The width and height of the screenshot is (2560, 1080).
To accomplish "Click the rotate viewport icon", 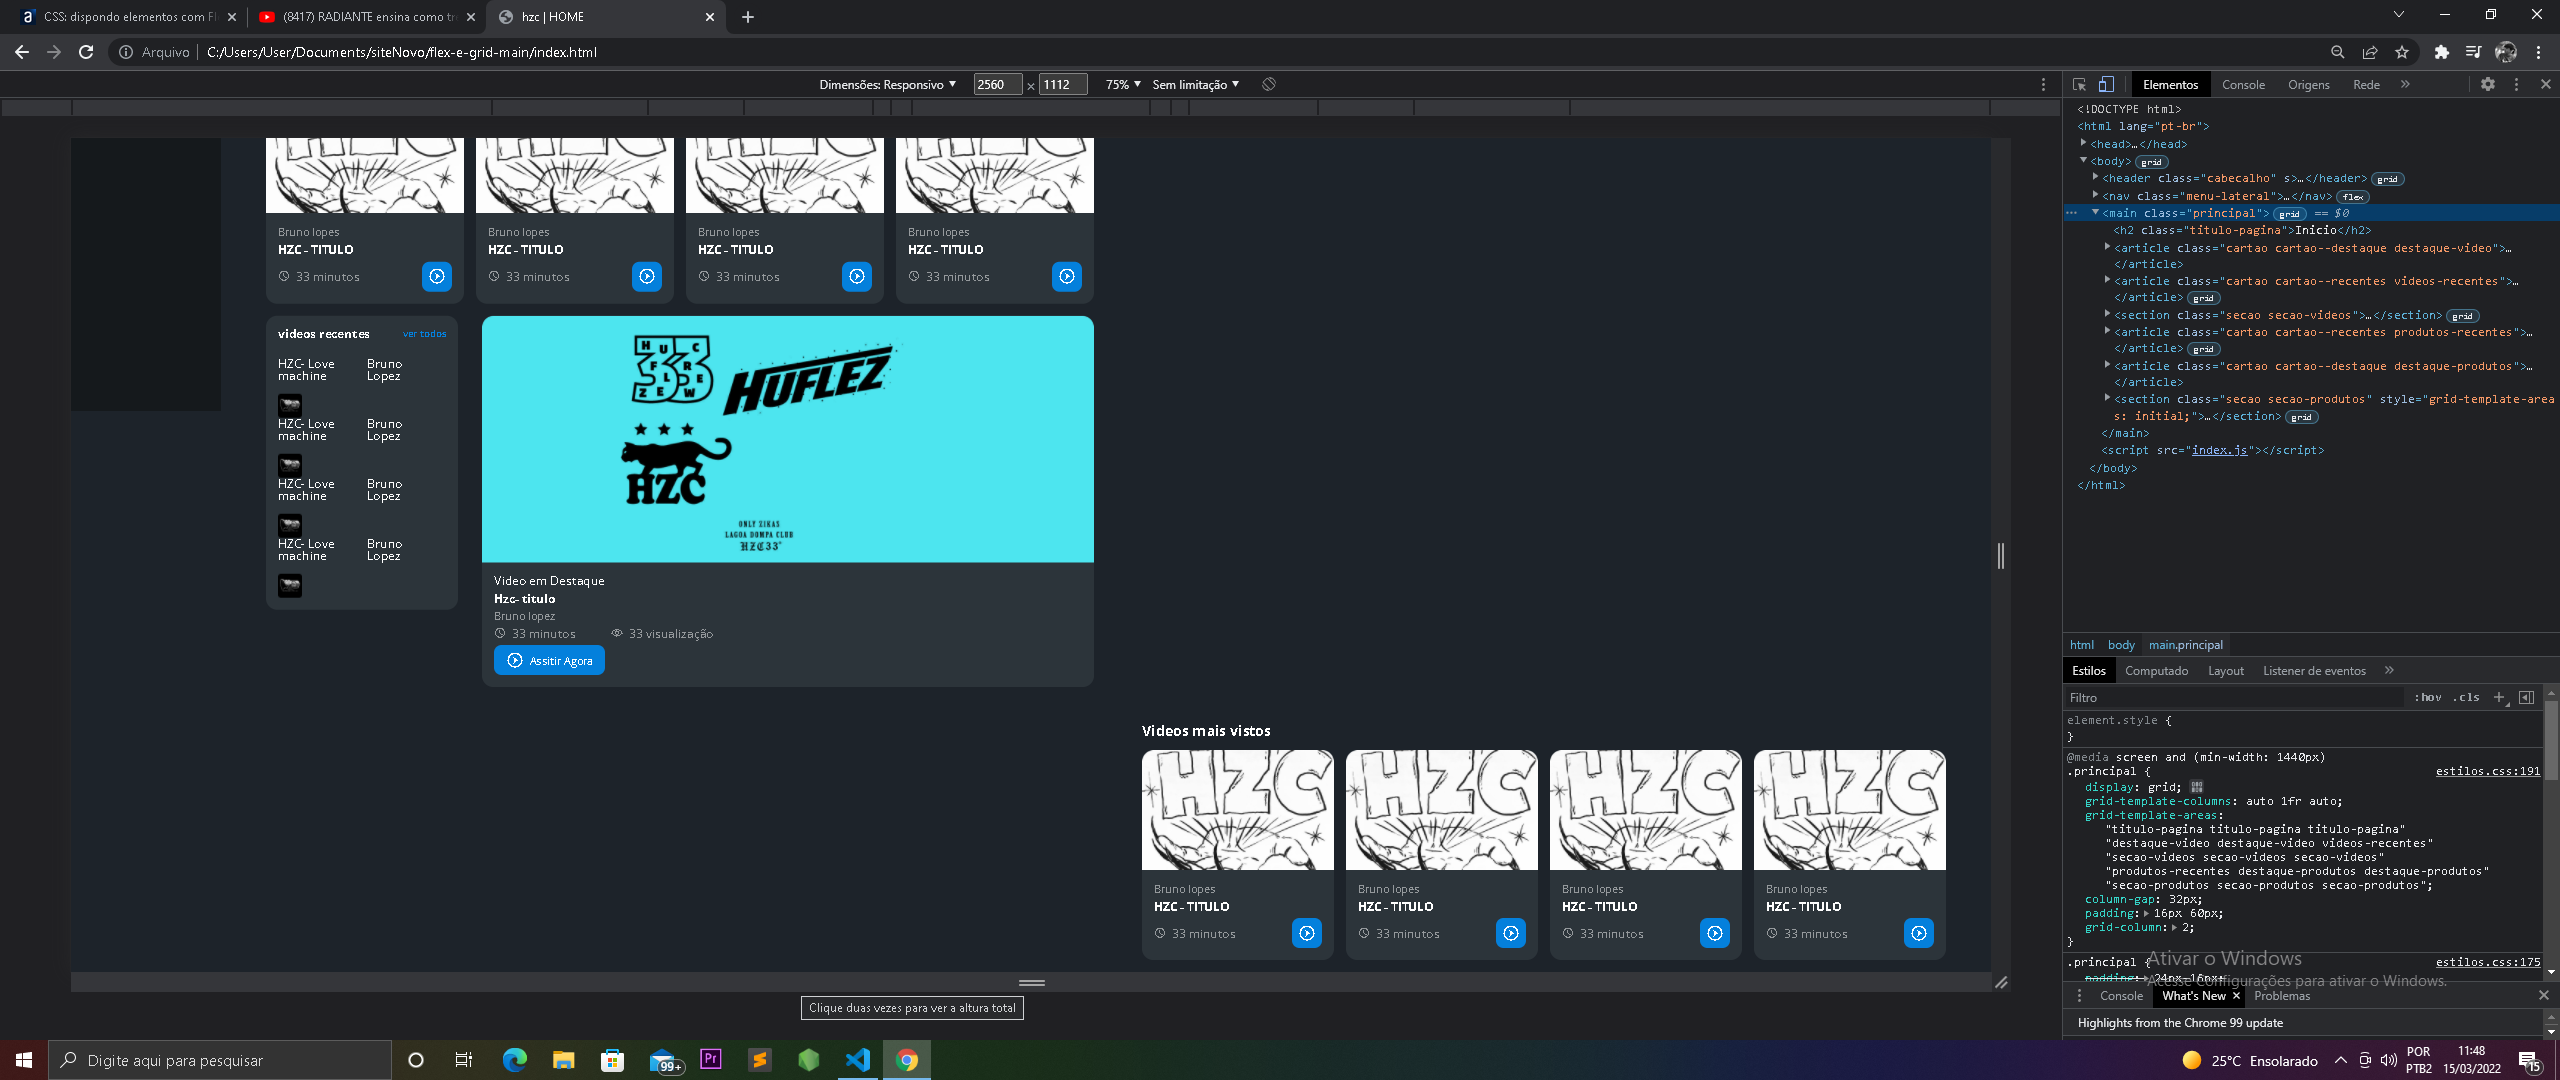I will [1269, 84].
